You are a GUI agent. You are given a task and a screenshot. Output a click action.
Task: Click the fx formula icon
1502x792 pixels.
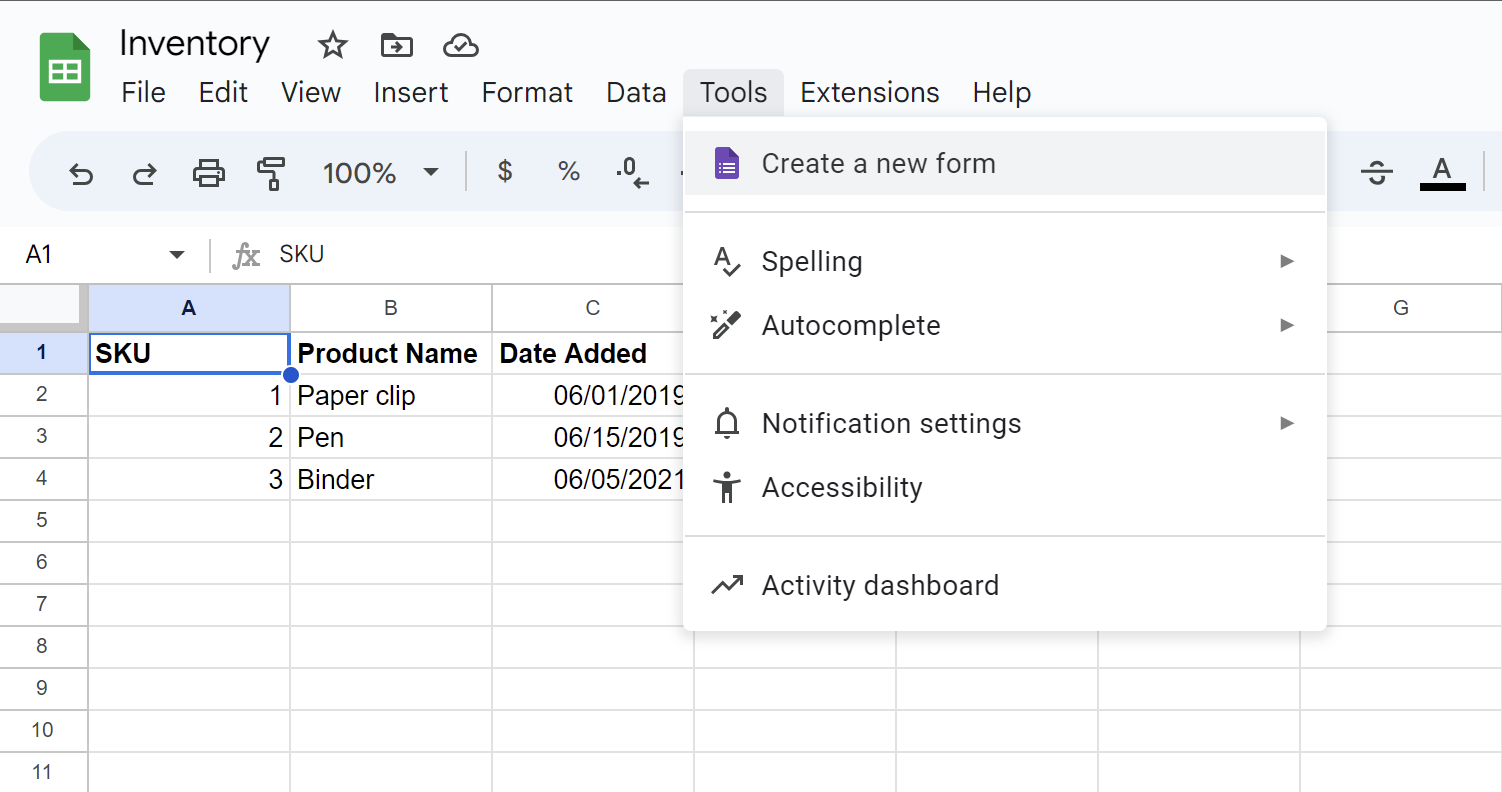tap(246, 255)
